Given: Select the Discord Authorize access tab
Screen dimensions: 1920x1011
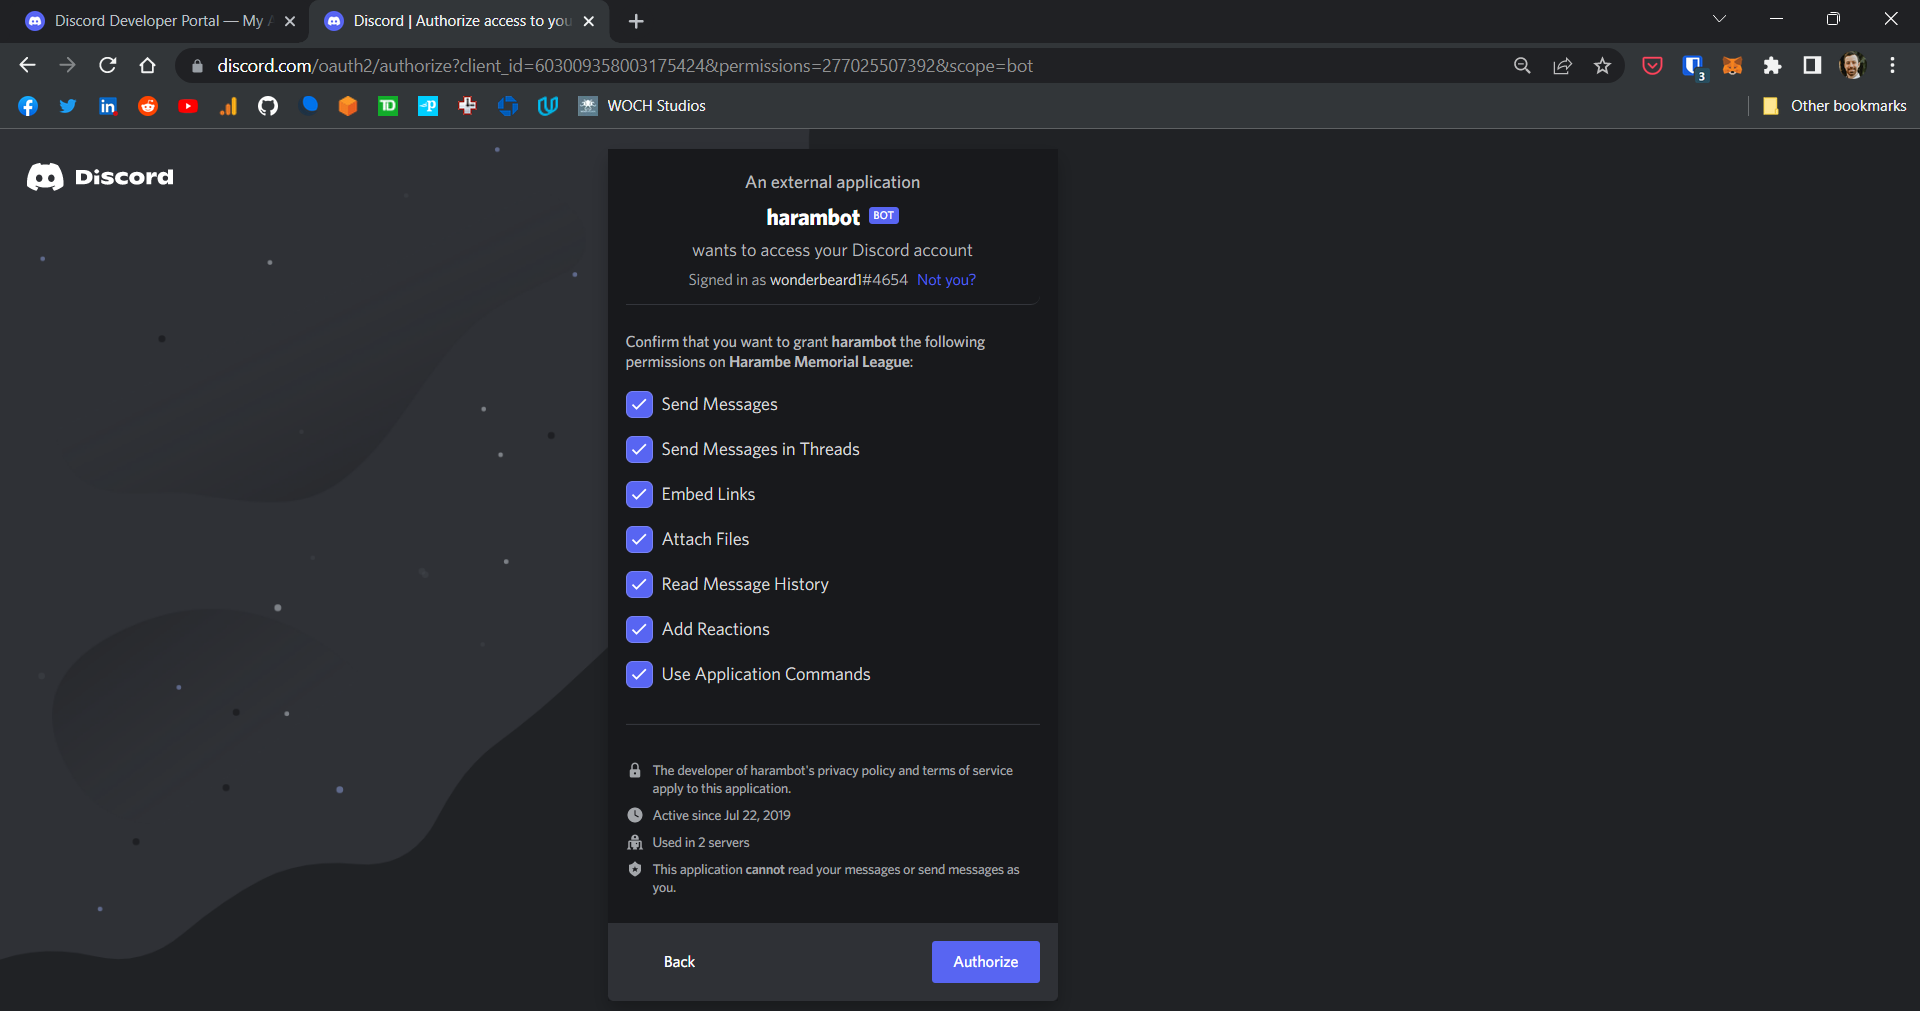Looking at the screenshot, I should pos(460,21).
